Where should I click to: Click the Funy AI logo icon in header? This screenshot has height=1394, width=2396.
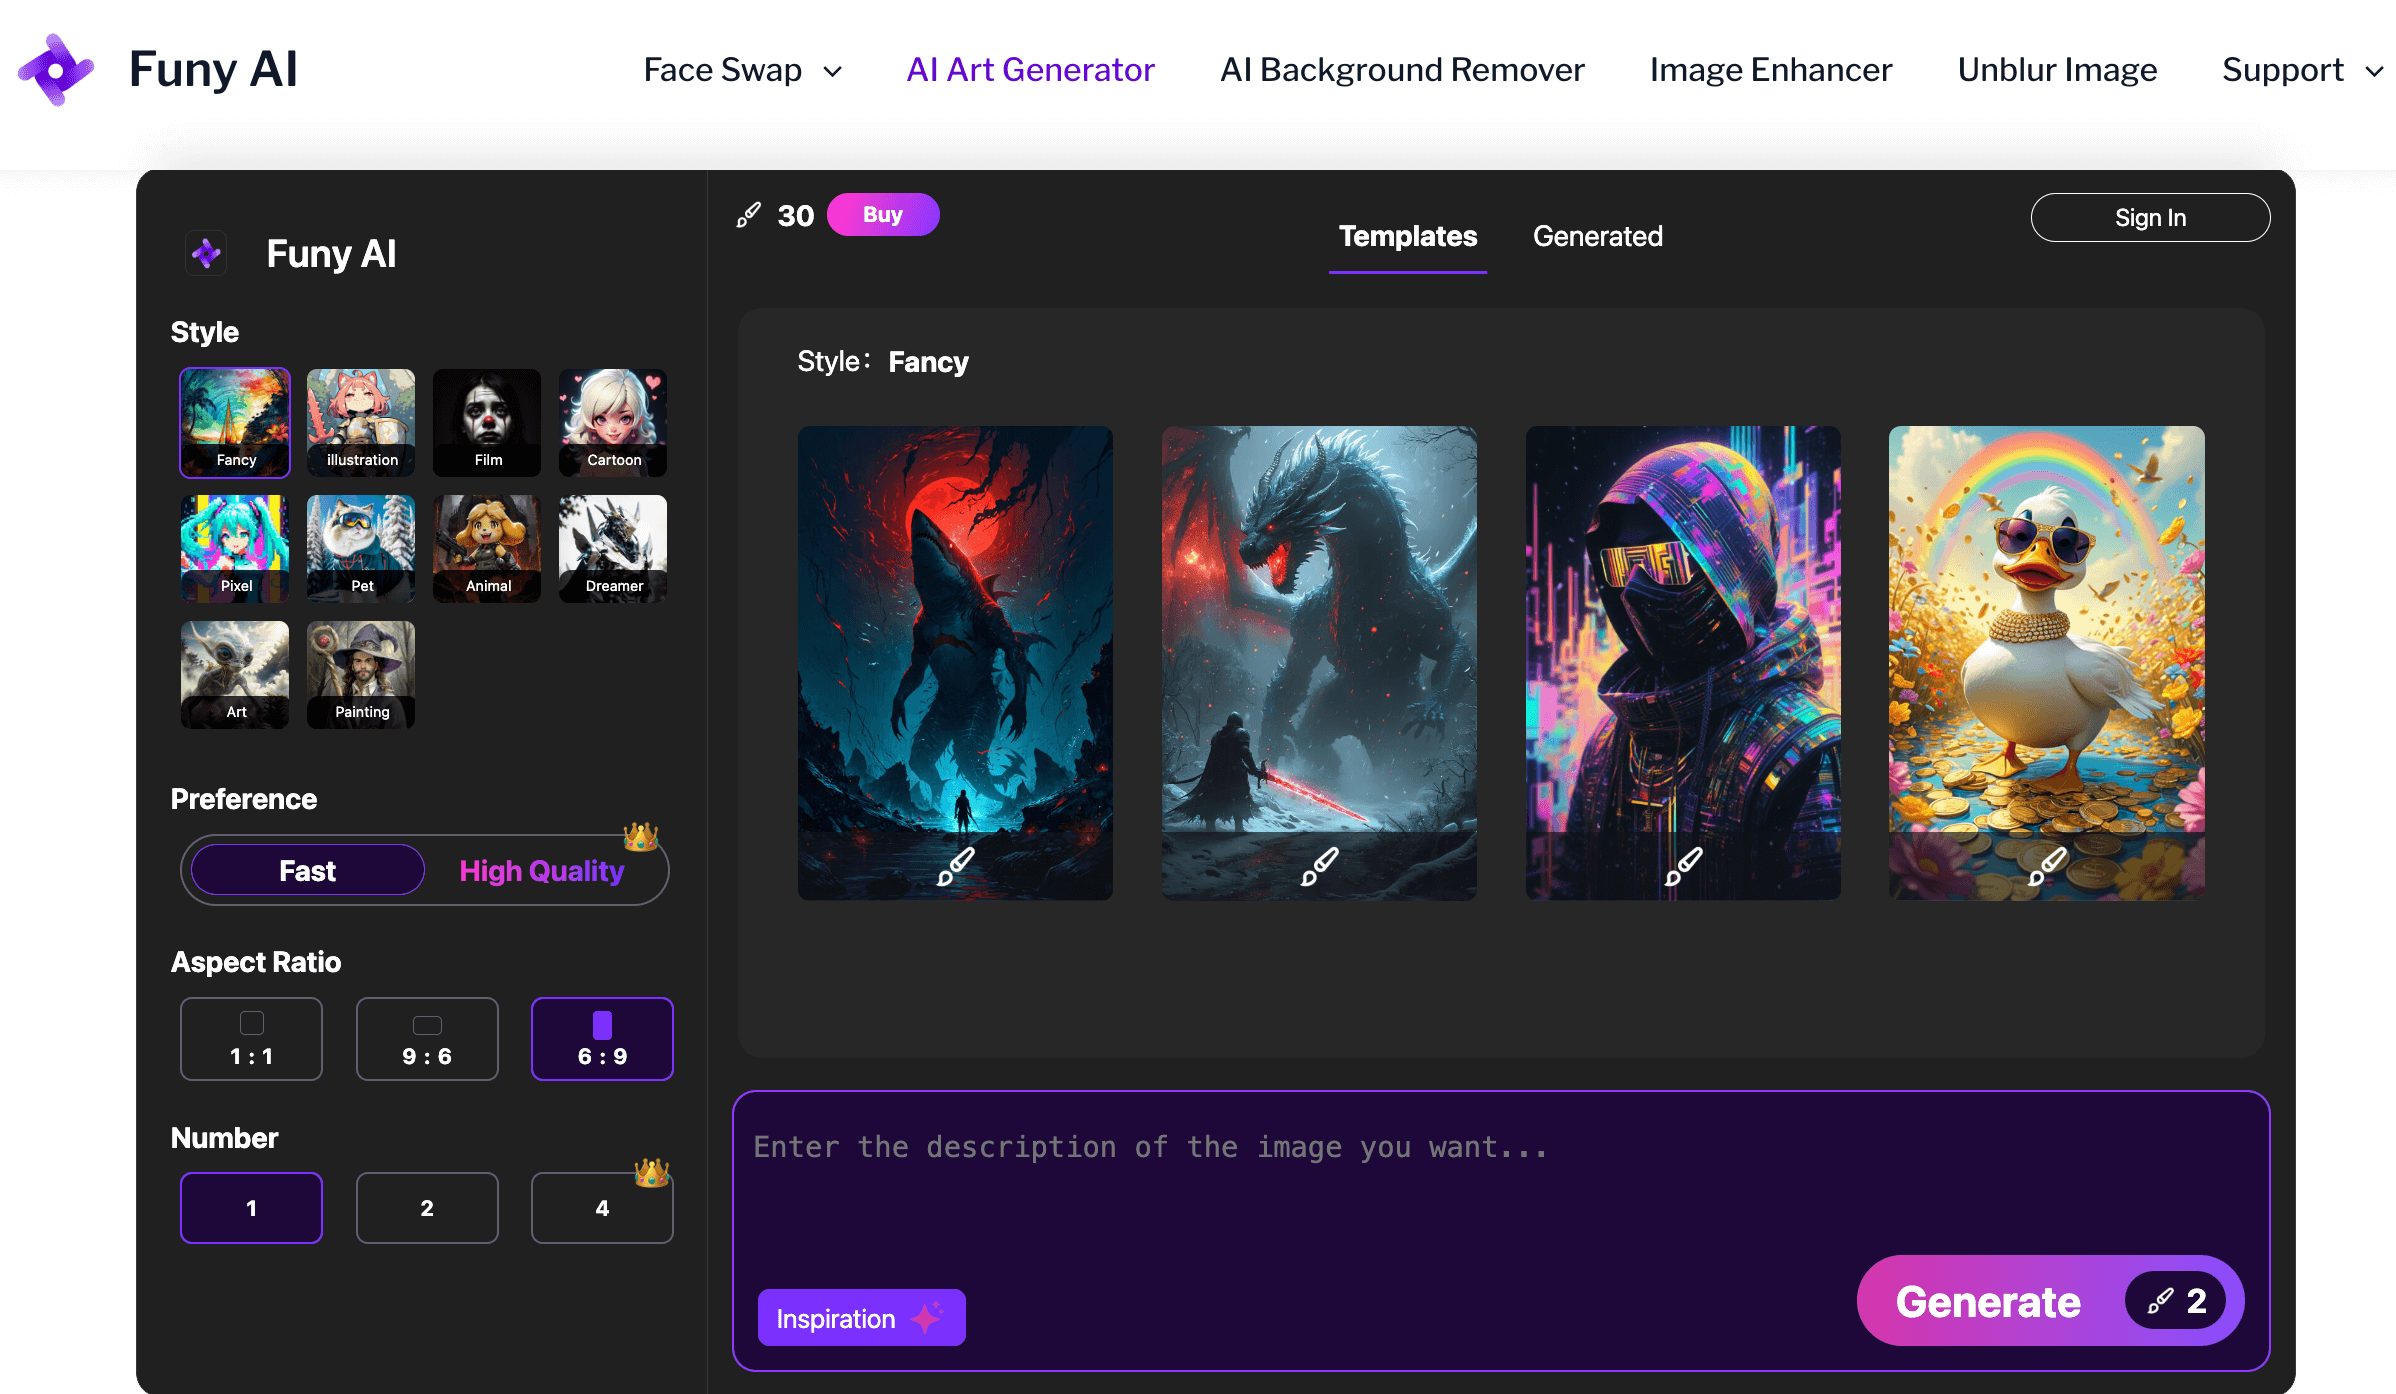click(56, 70)
